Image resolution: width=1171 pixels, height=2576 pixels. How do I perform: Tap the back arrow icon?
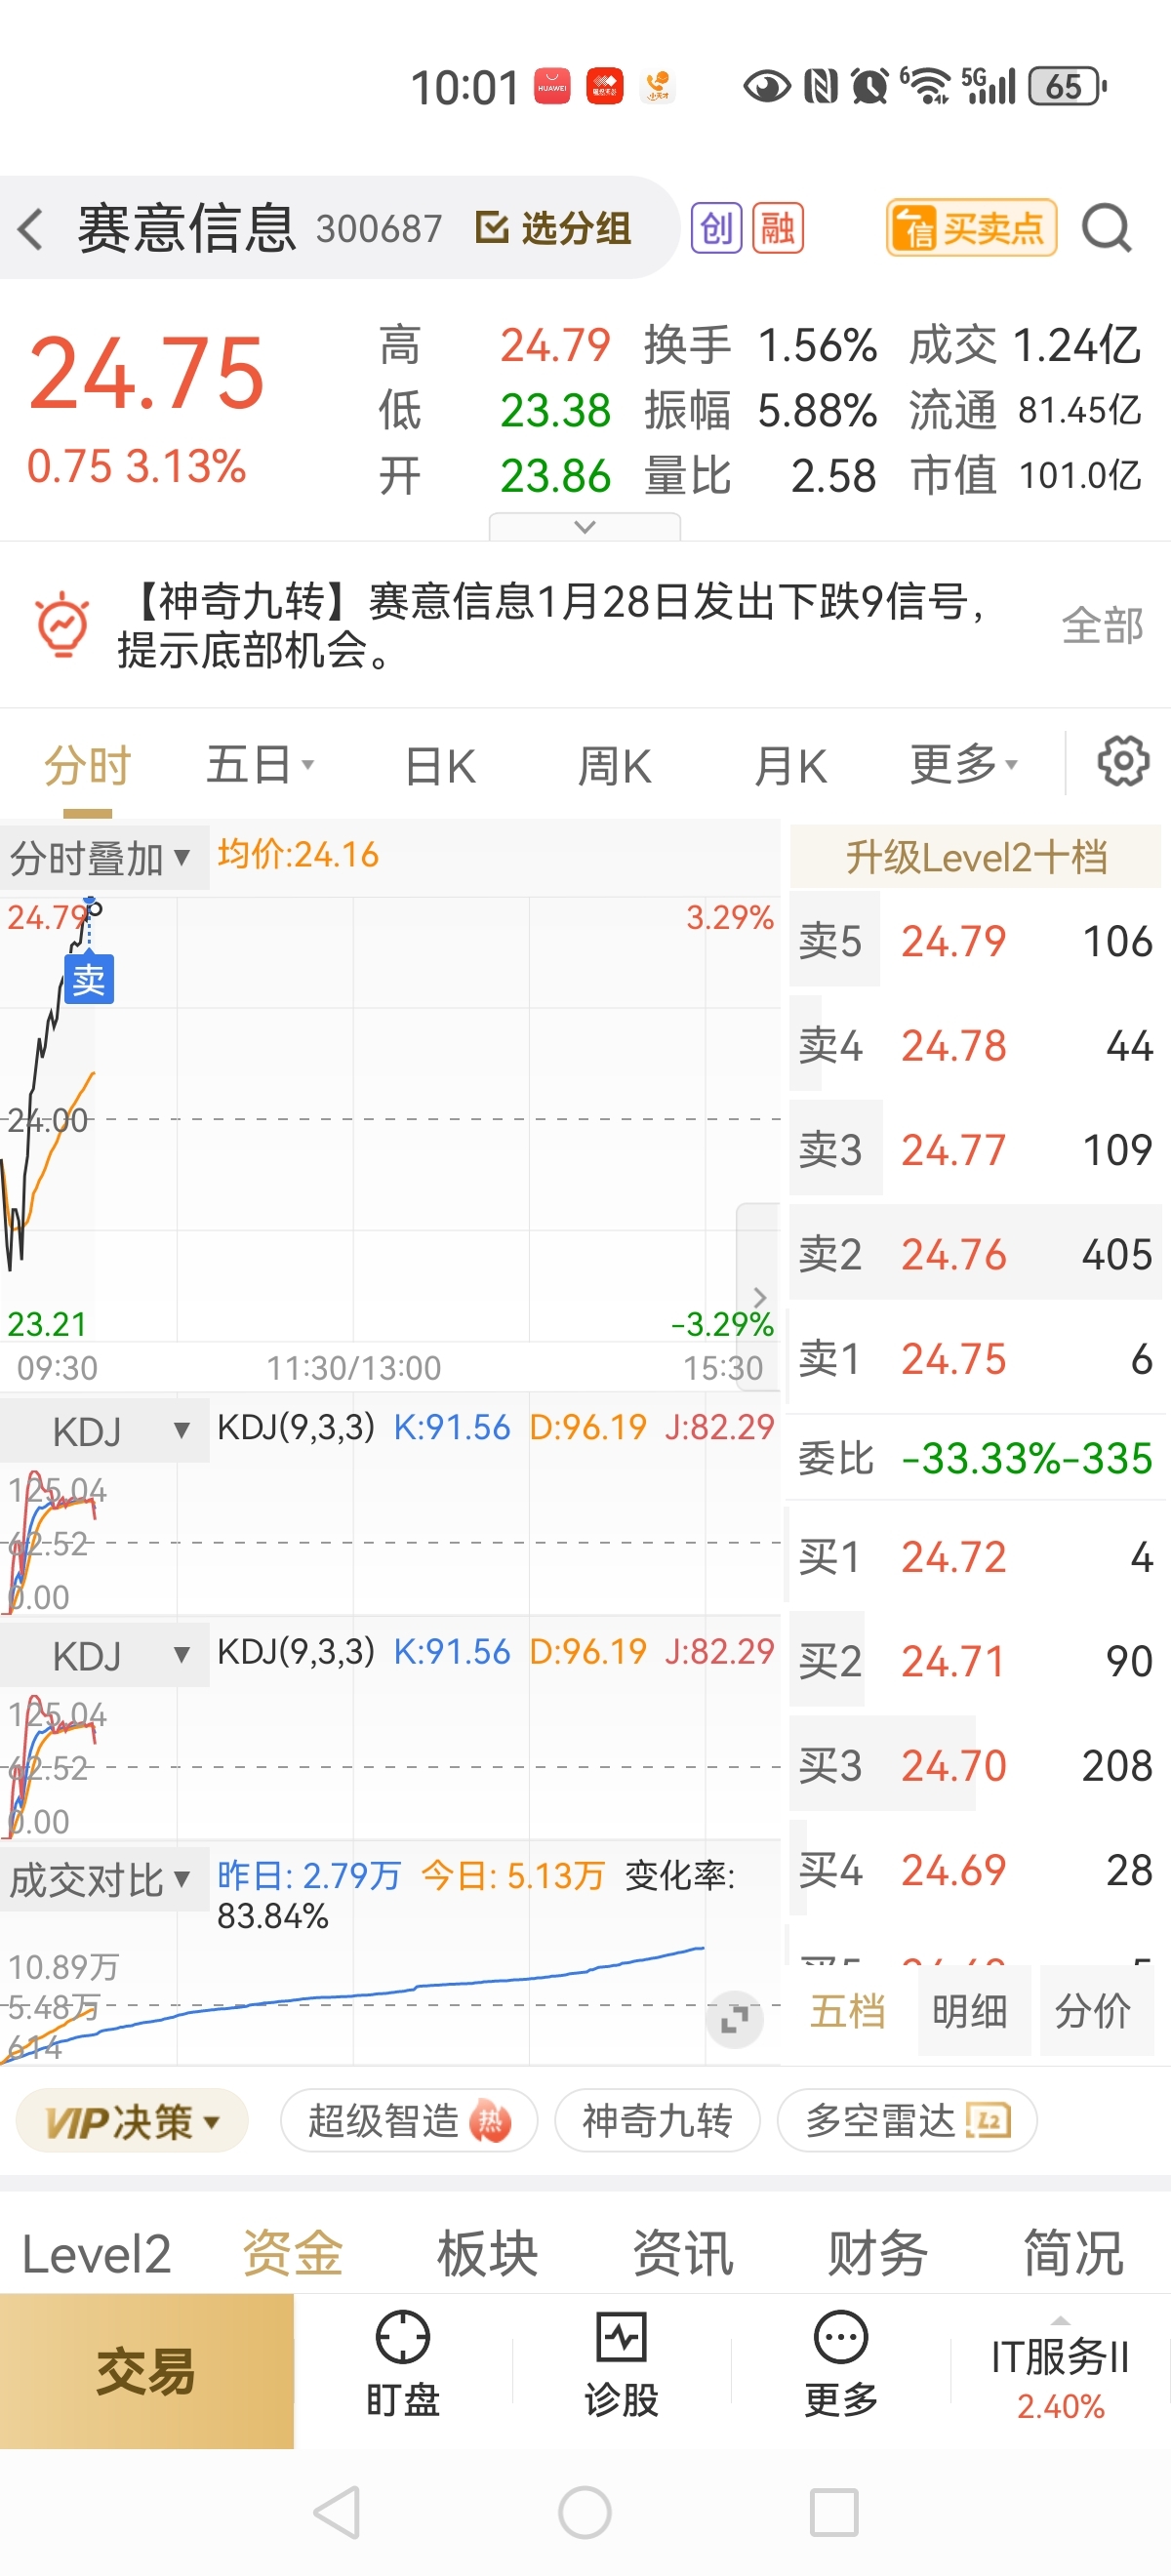click(32, 229)
